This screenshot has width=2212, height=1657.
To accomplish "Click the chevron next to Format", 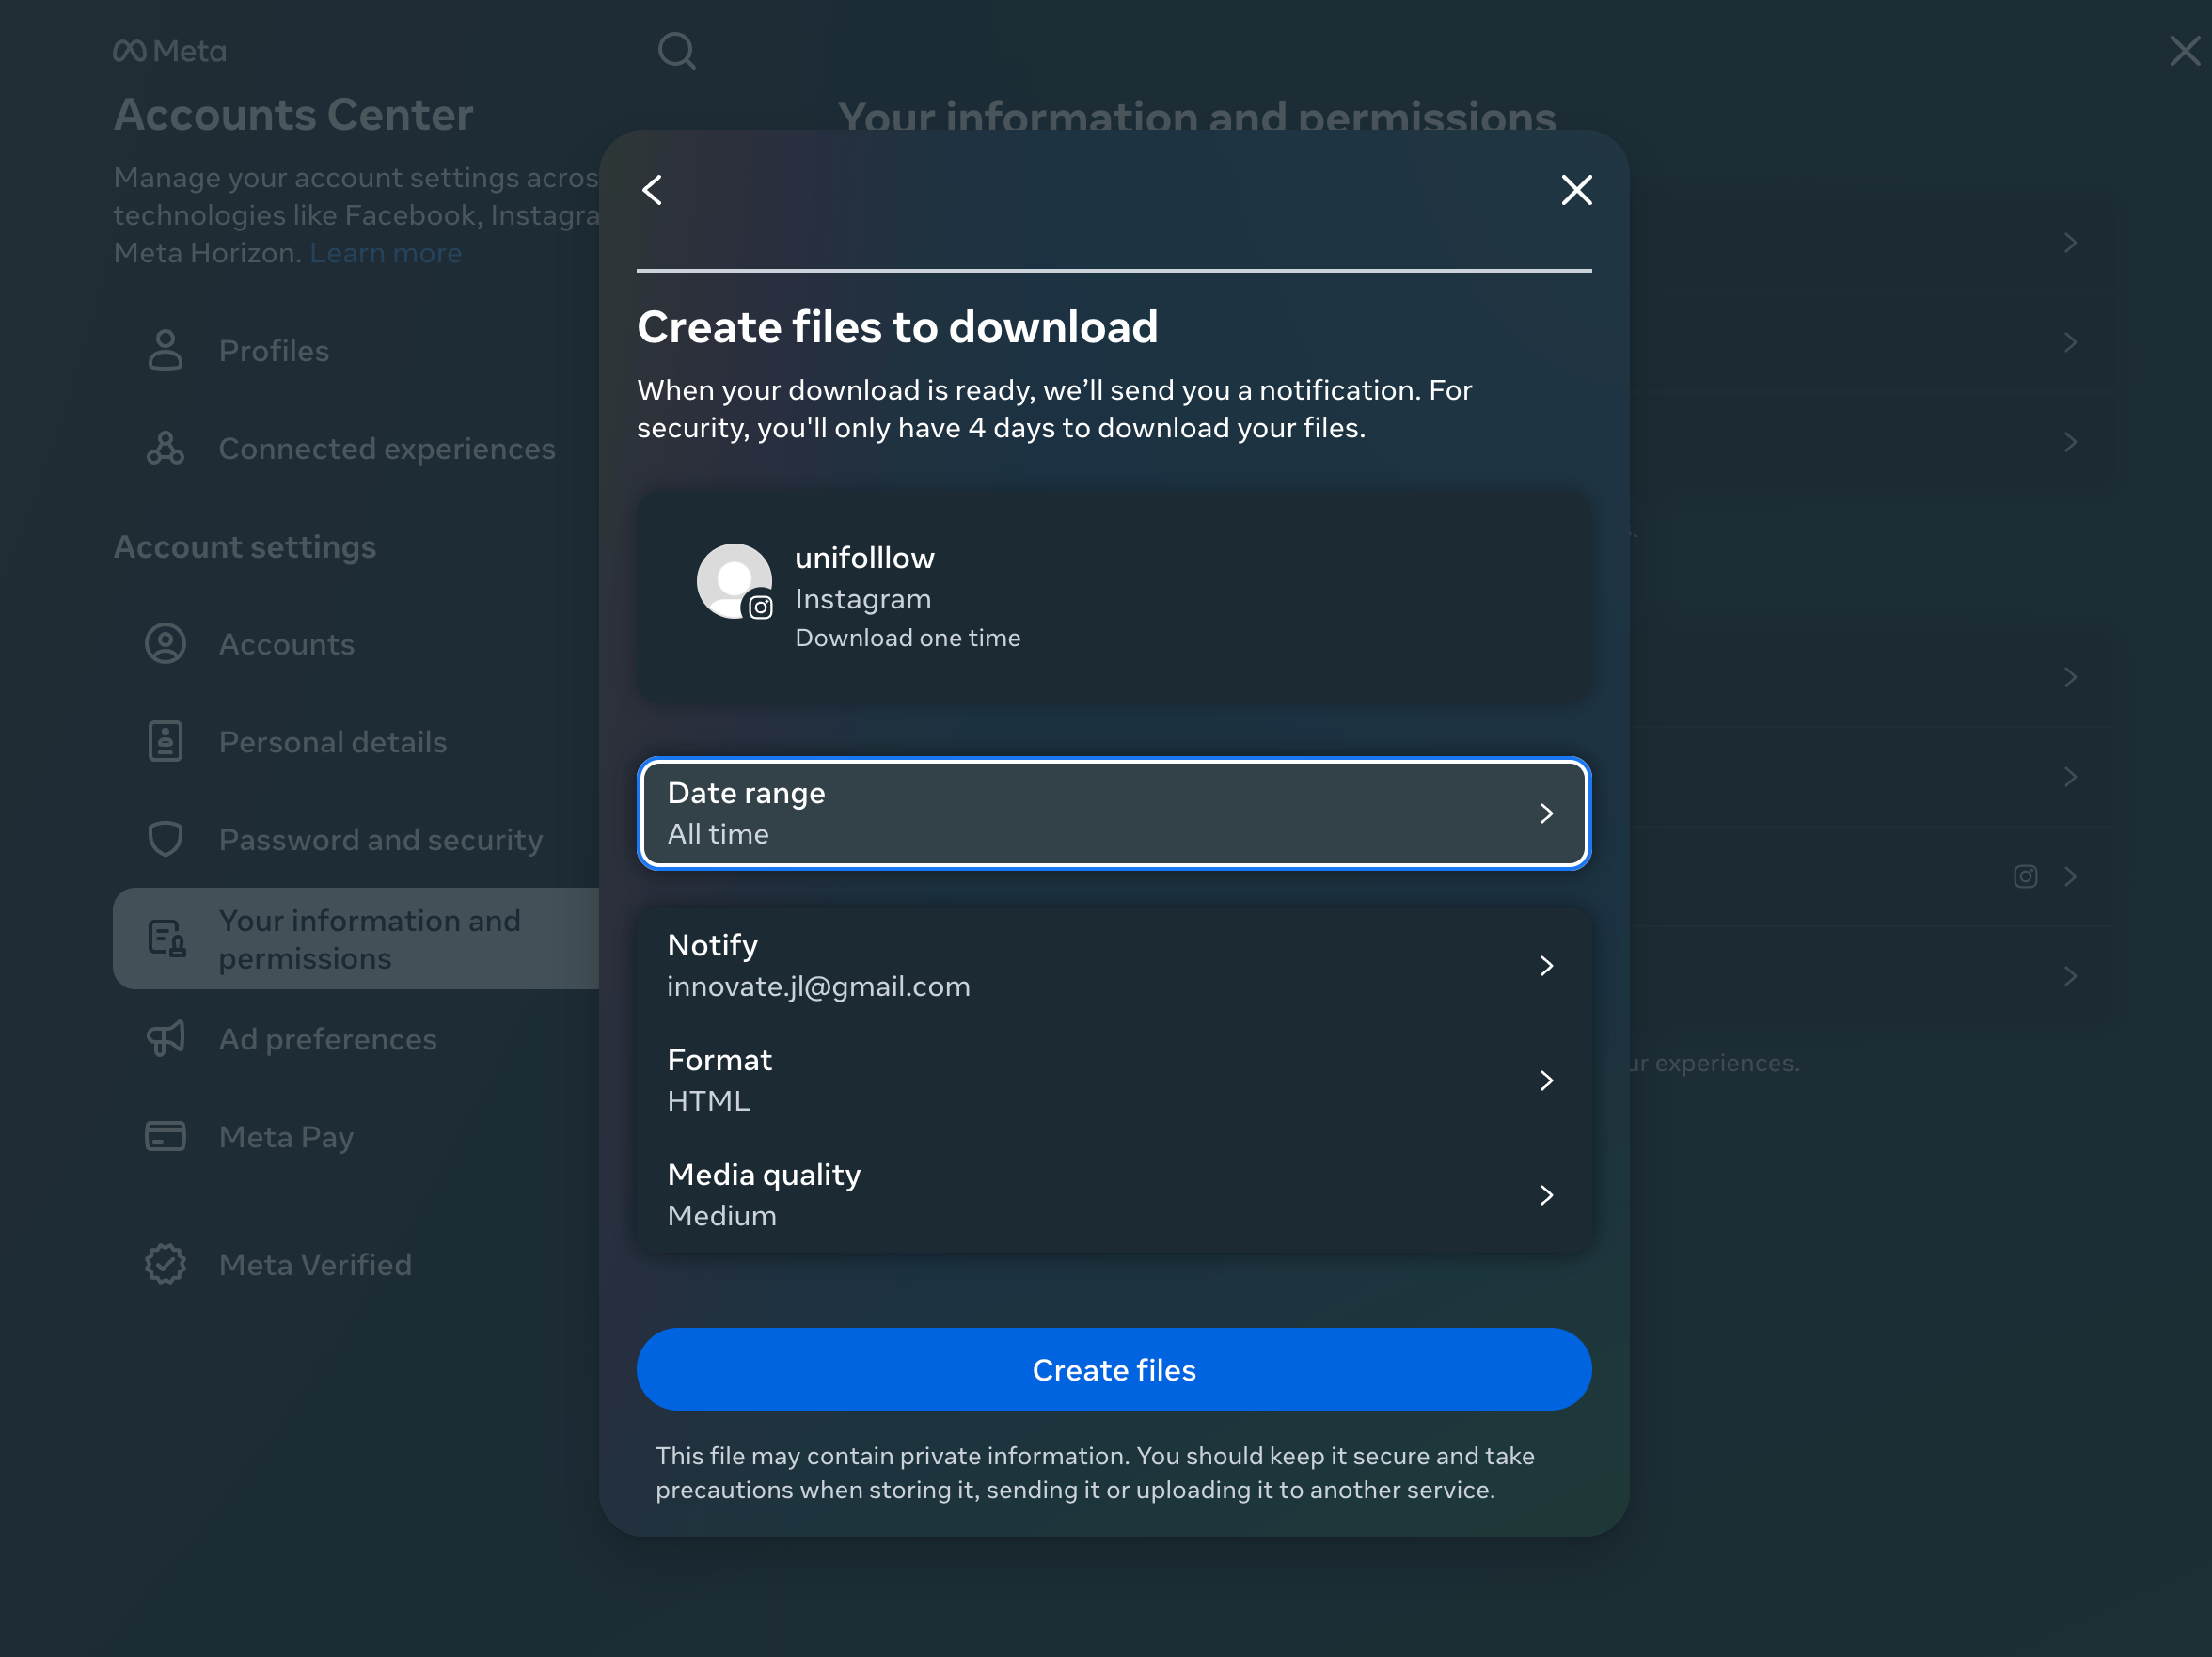I will point(1547,1081).
